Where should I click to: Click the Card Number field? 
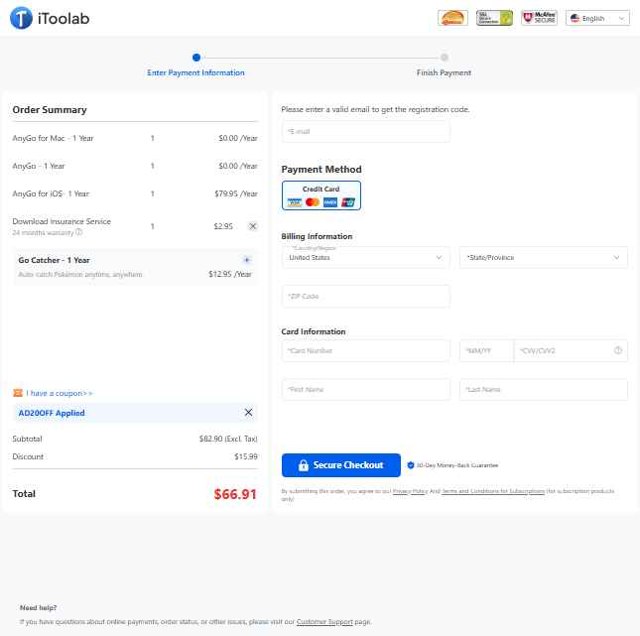point(366,351)
